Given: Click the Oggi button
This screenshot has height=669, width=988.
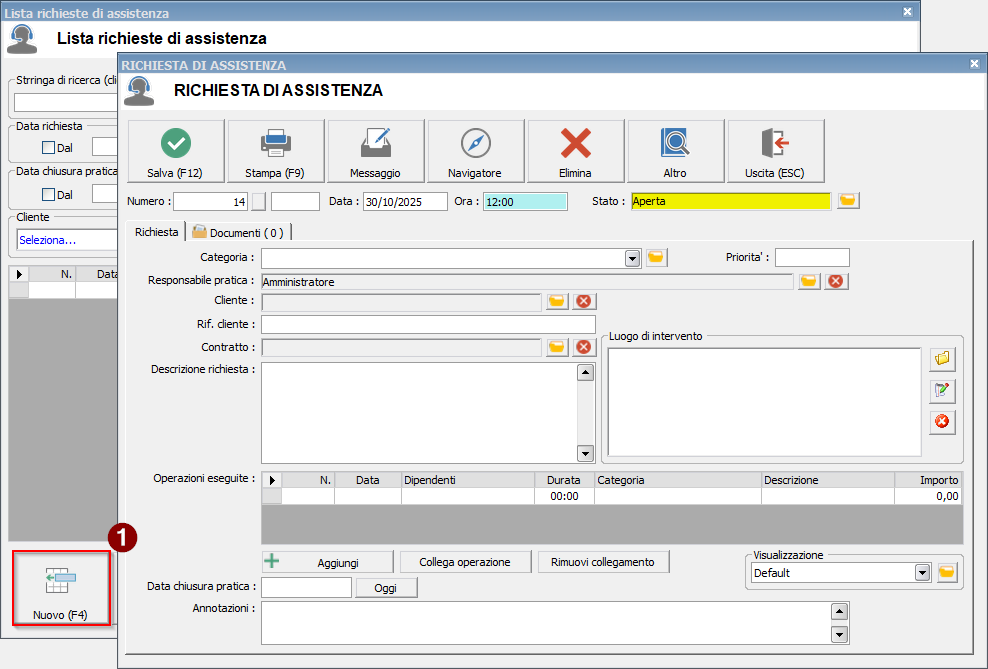Looking at the screenshot, I should pyautogui.click(x=386, y=588).
